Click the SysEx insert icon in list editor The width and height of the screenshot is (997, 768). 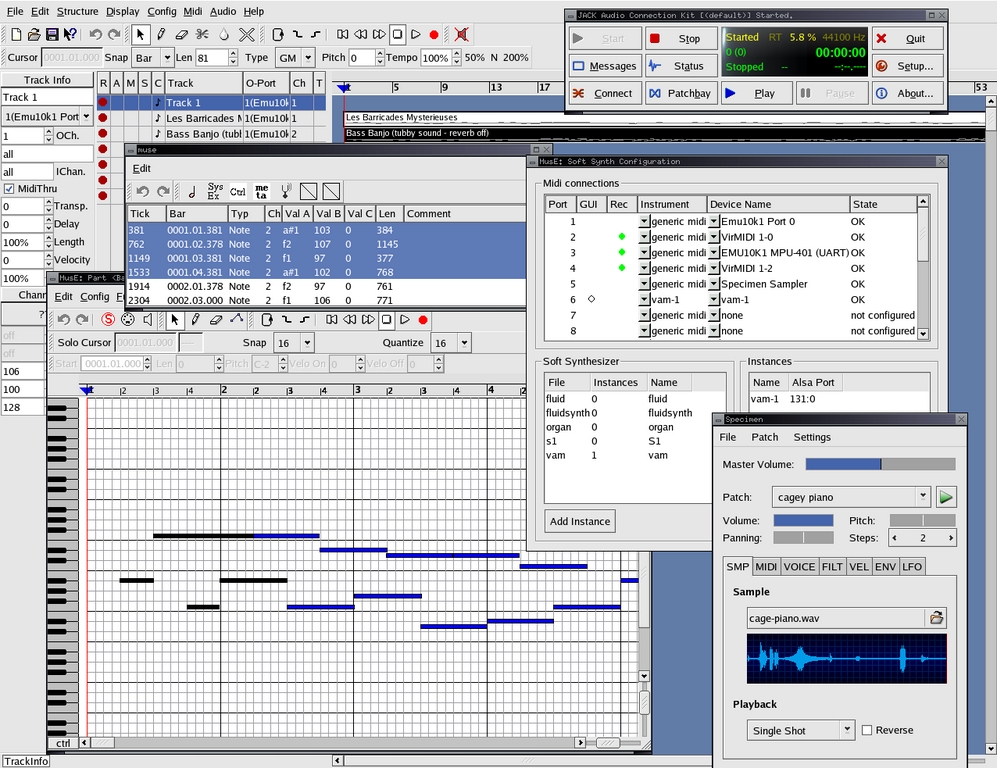[x=215, y=191]
